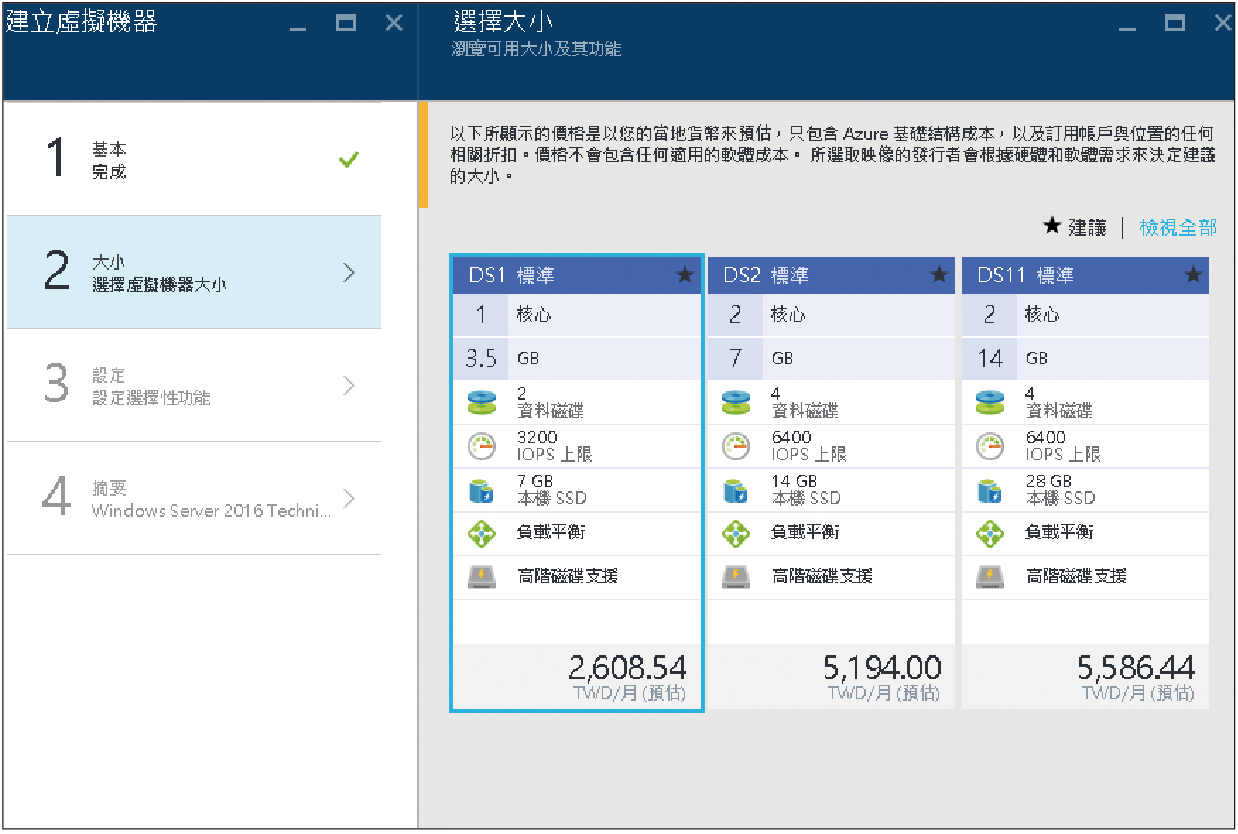This screenshot has height=834, width=1238.
Task: Click the green checkmark on step 1 基本
Action: (x=349, y=160)
